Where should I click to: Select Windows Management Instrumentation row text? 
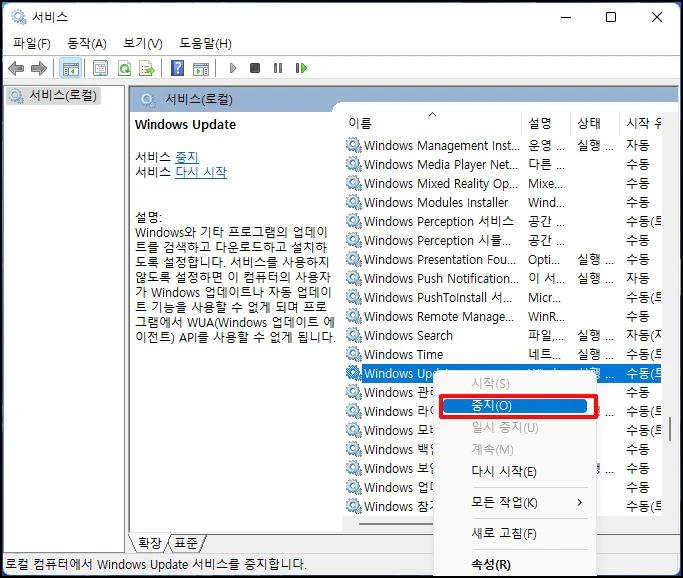[x=442, y=145]
